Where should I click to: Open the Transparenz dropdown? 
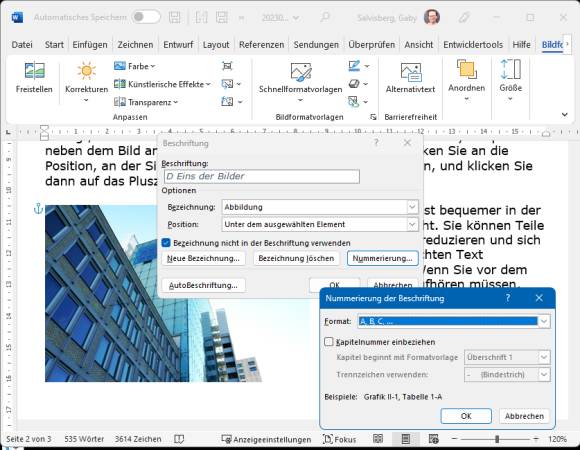[x=146, y=102]
